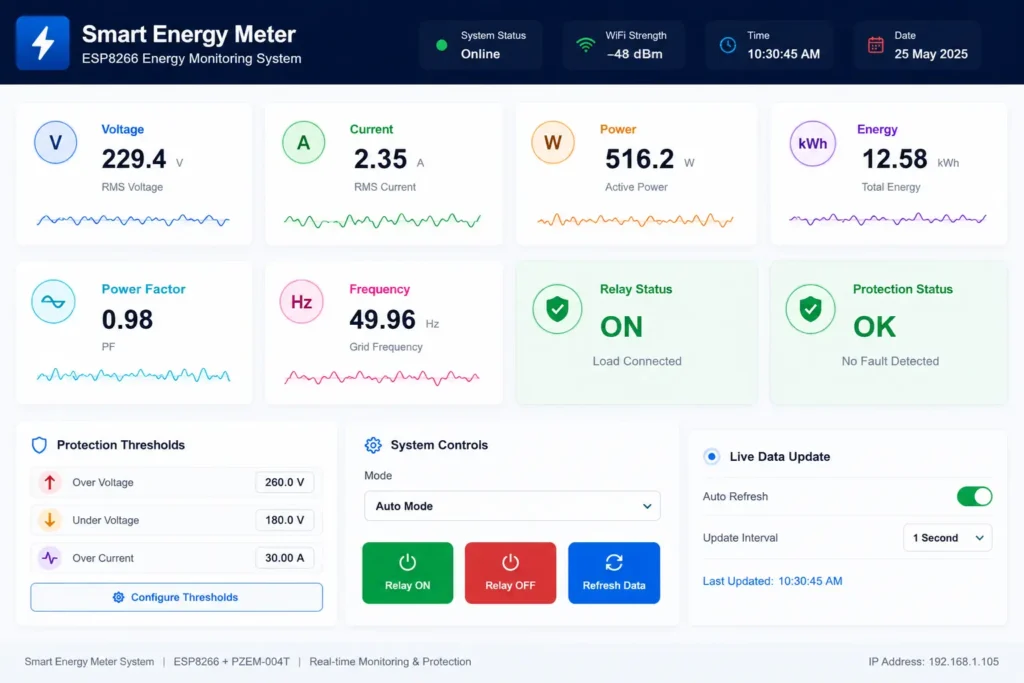The height and width of the screenshot is (683, 1024).
Task: Click the Over Current pulse icon
Action: coord(50,558)
